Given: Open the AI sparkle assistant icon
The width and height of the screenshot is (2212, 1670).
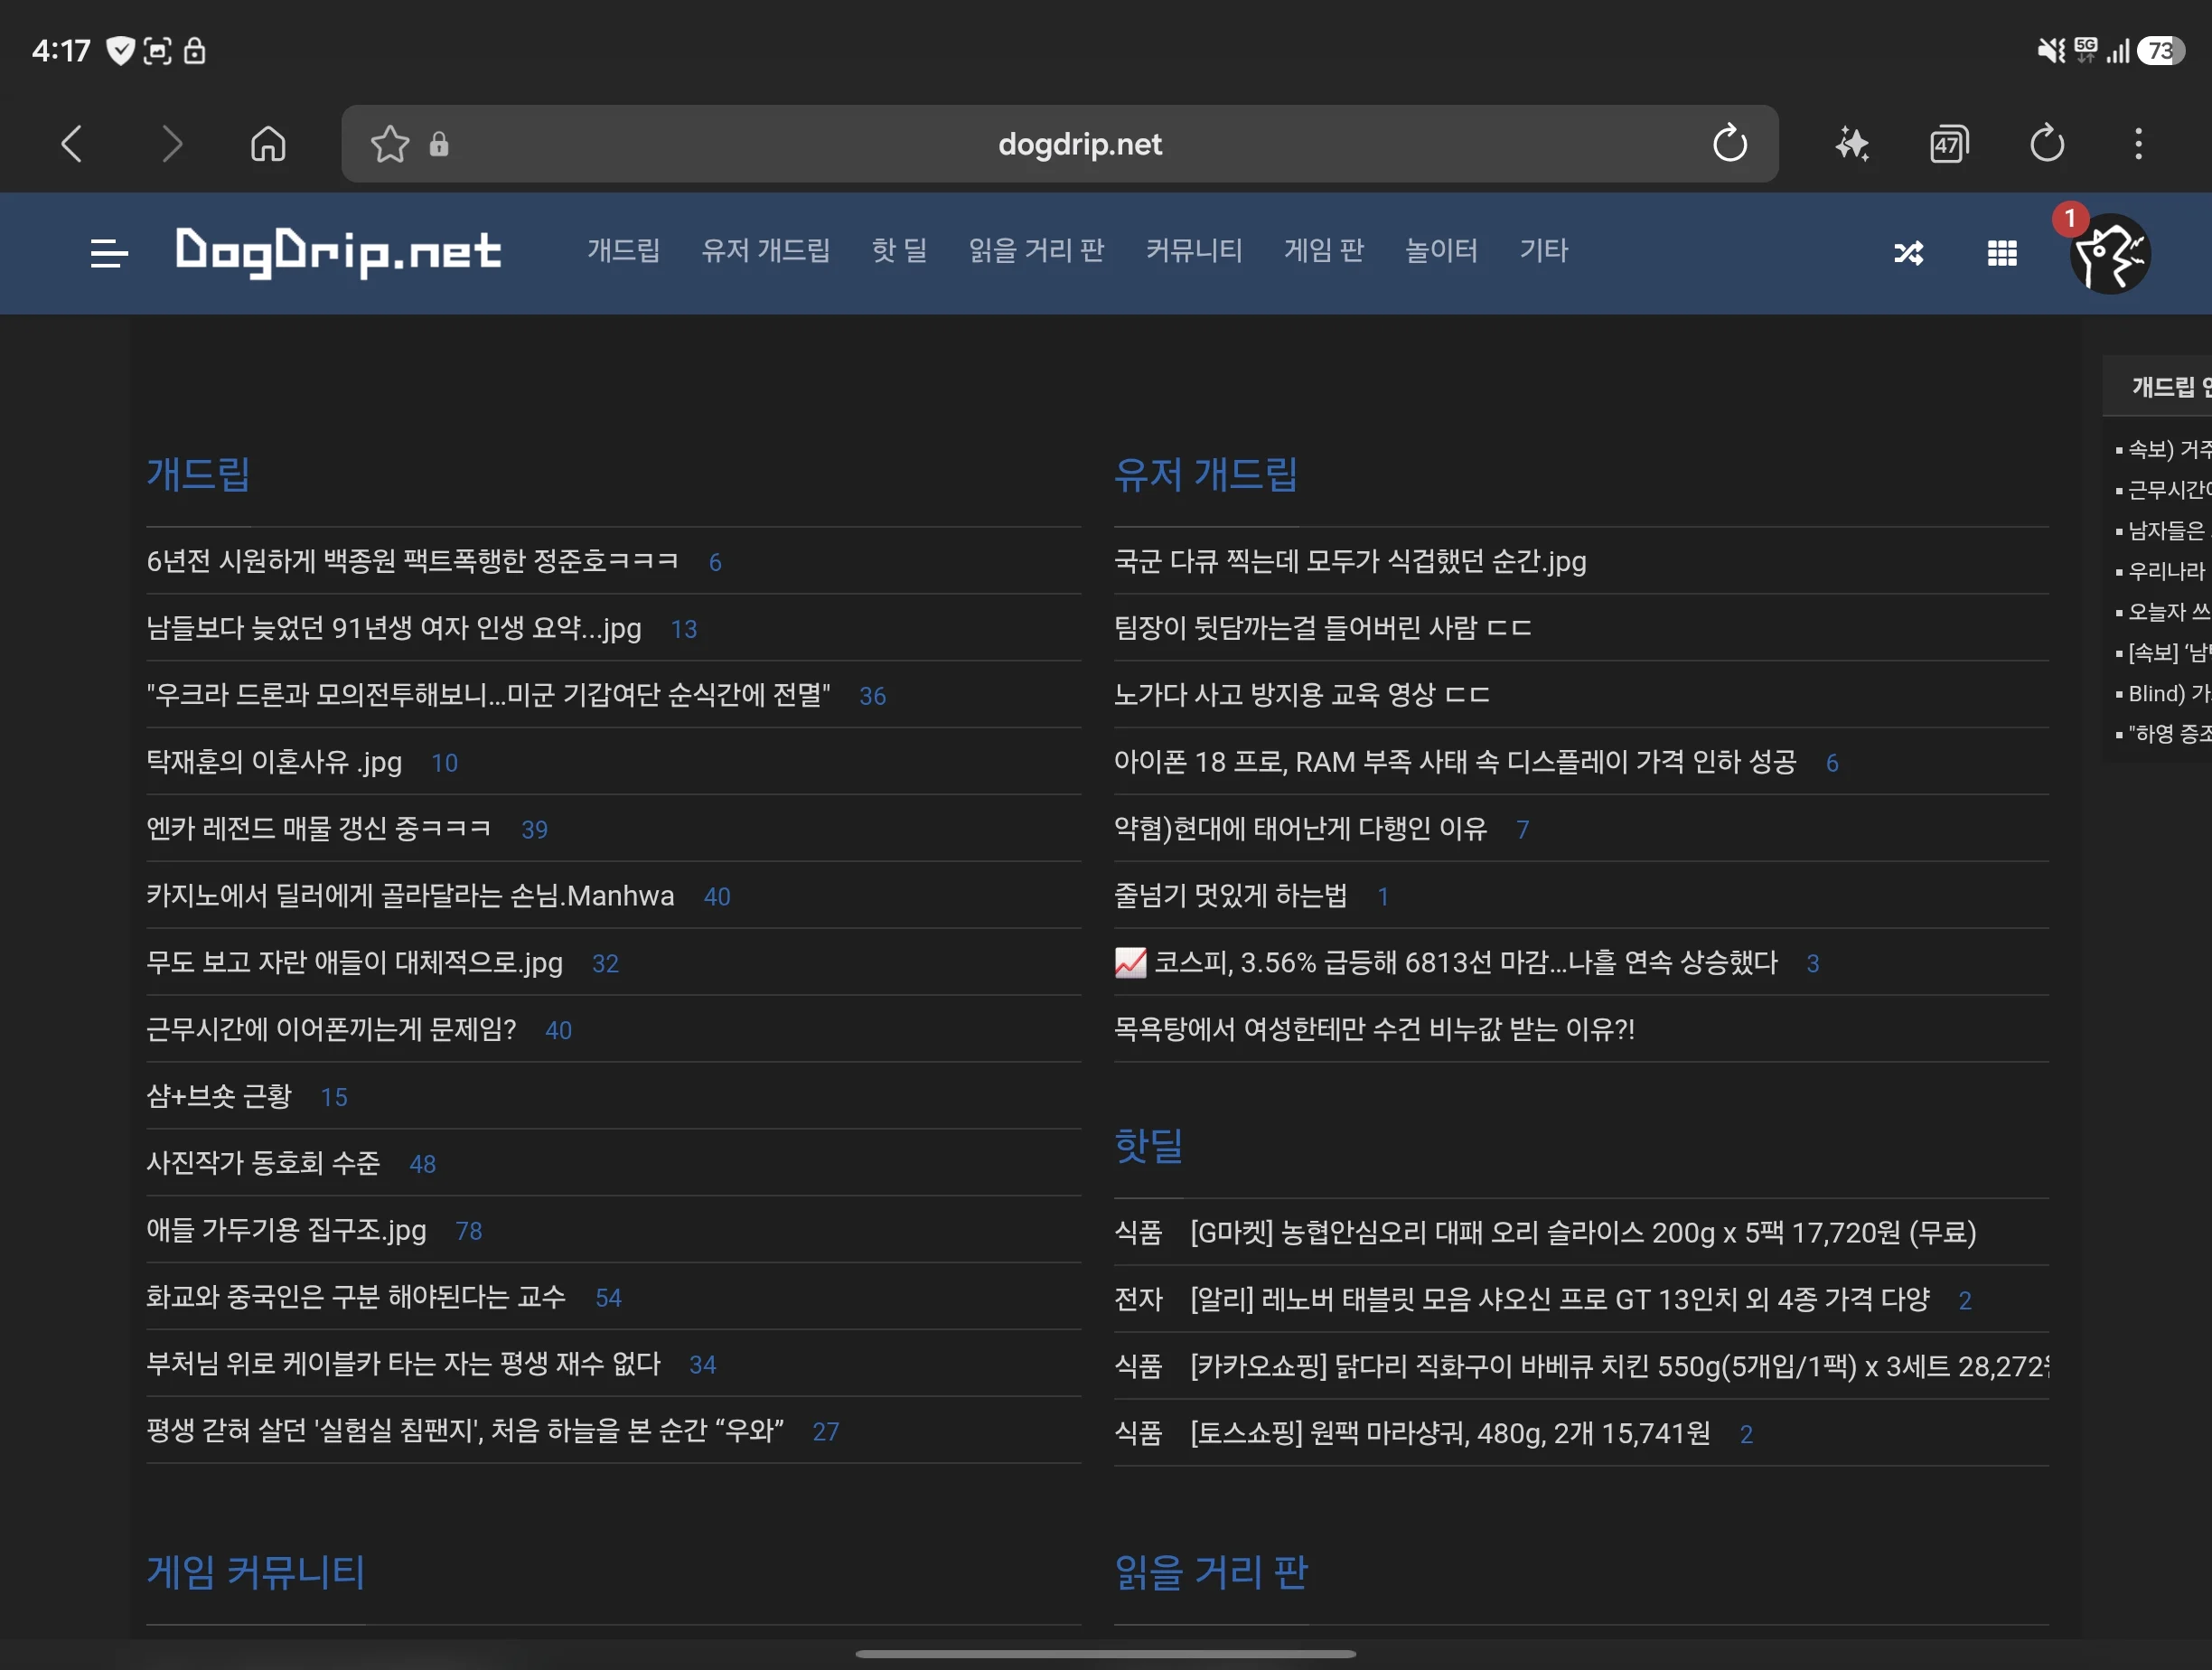Looking at the screenshot, I should (x=1852, y=144).
